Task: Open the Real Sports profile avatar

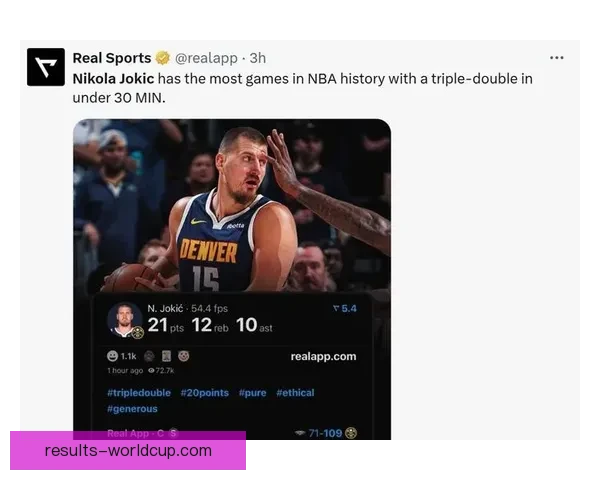Action: point(46,67)
